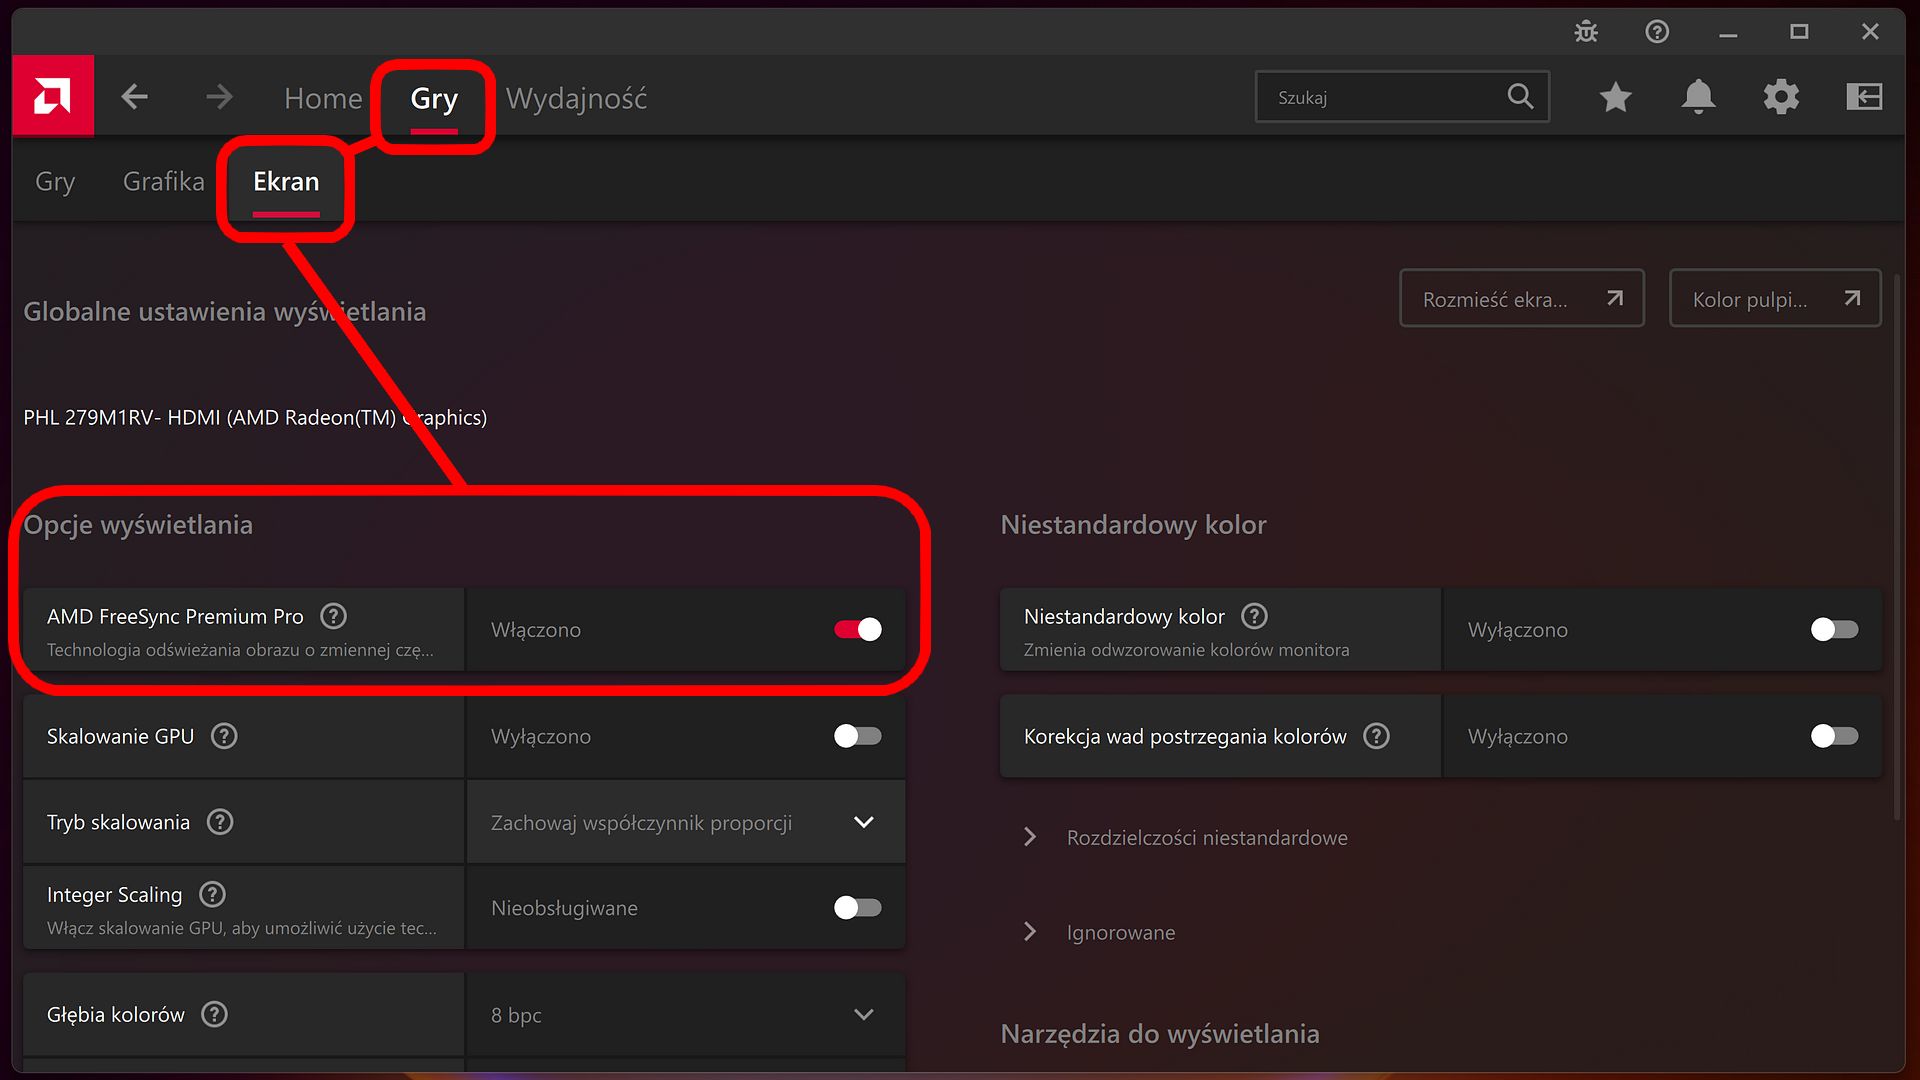
Task: Expand Rozdzielczości niestandardowe section
Action: tap(1186, 837)
